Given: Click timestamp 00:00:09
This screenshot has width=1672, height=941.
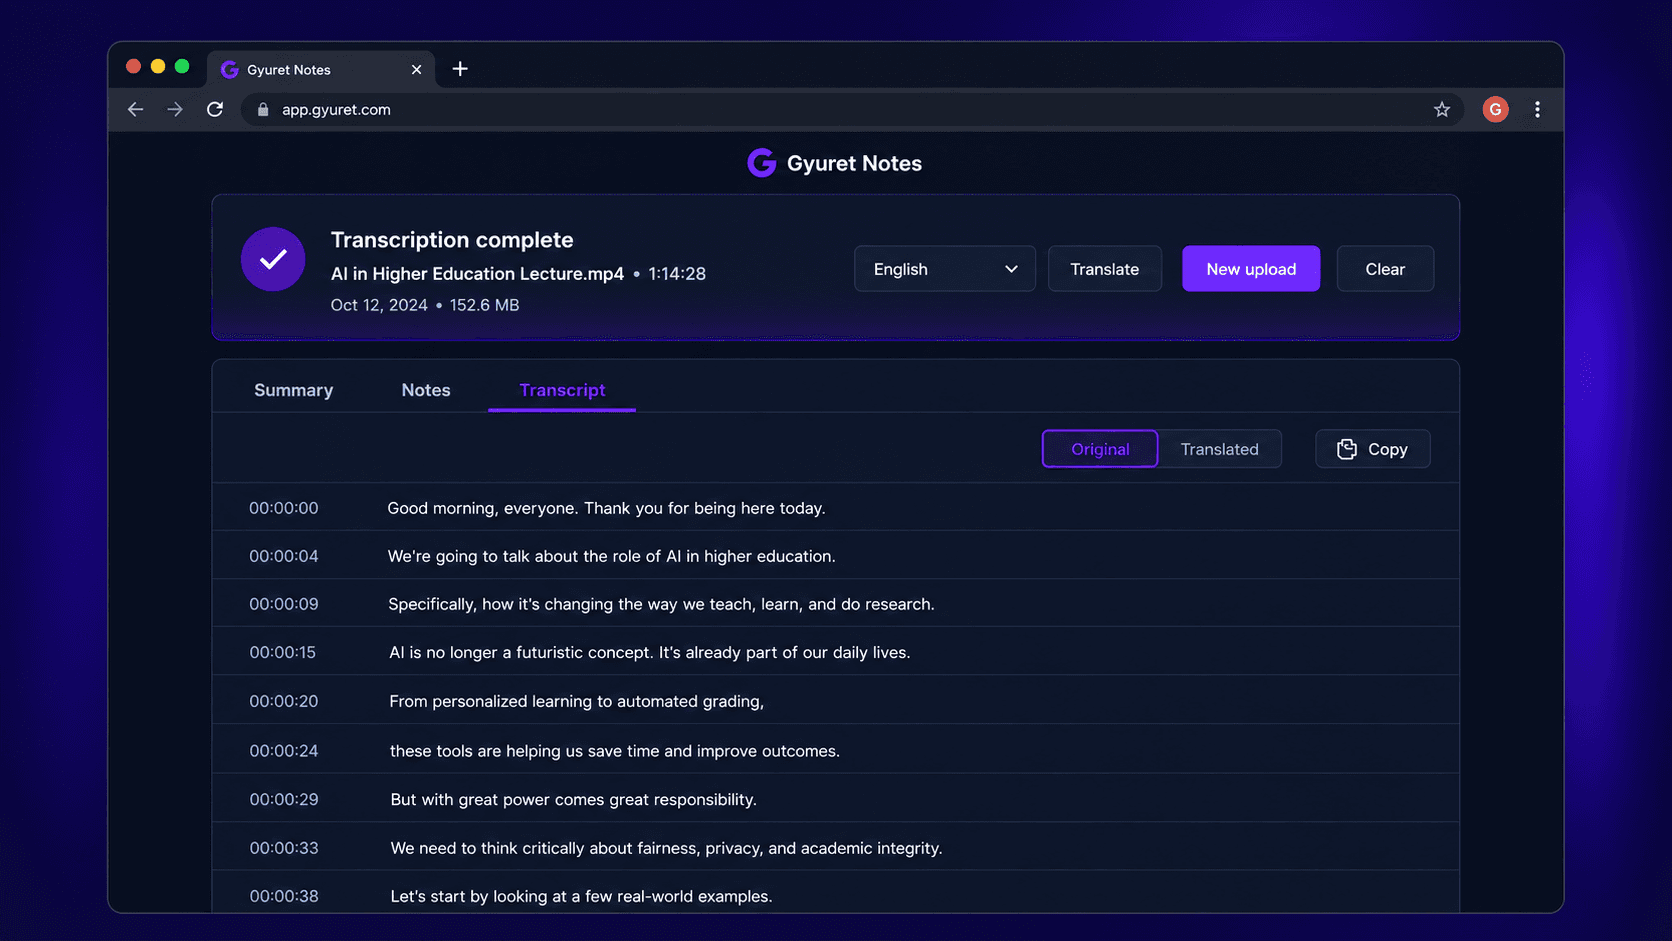Looking at the screenshot, I should pos(284,604).
